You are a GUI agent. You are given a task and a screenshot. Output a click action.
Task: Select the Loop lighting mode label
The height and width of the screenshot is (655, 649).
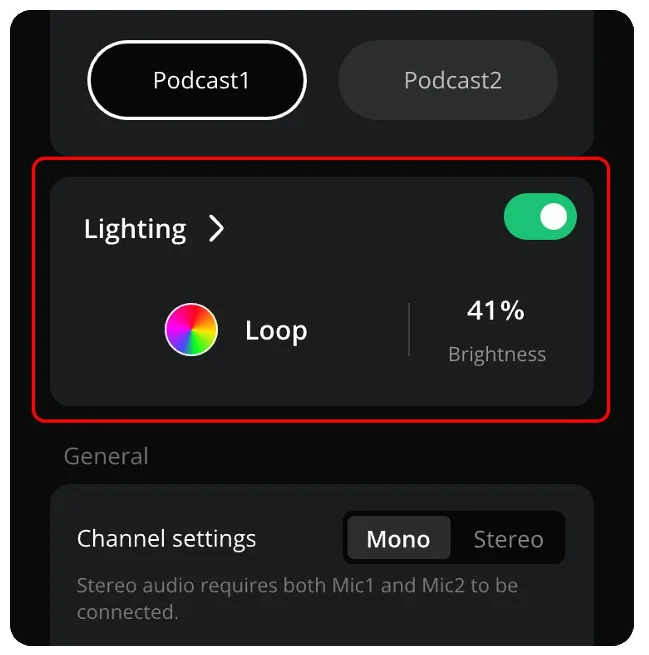tap(276, 331)
